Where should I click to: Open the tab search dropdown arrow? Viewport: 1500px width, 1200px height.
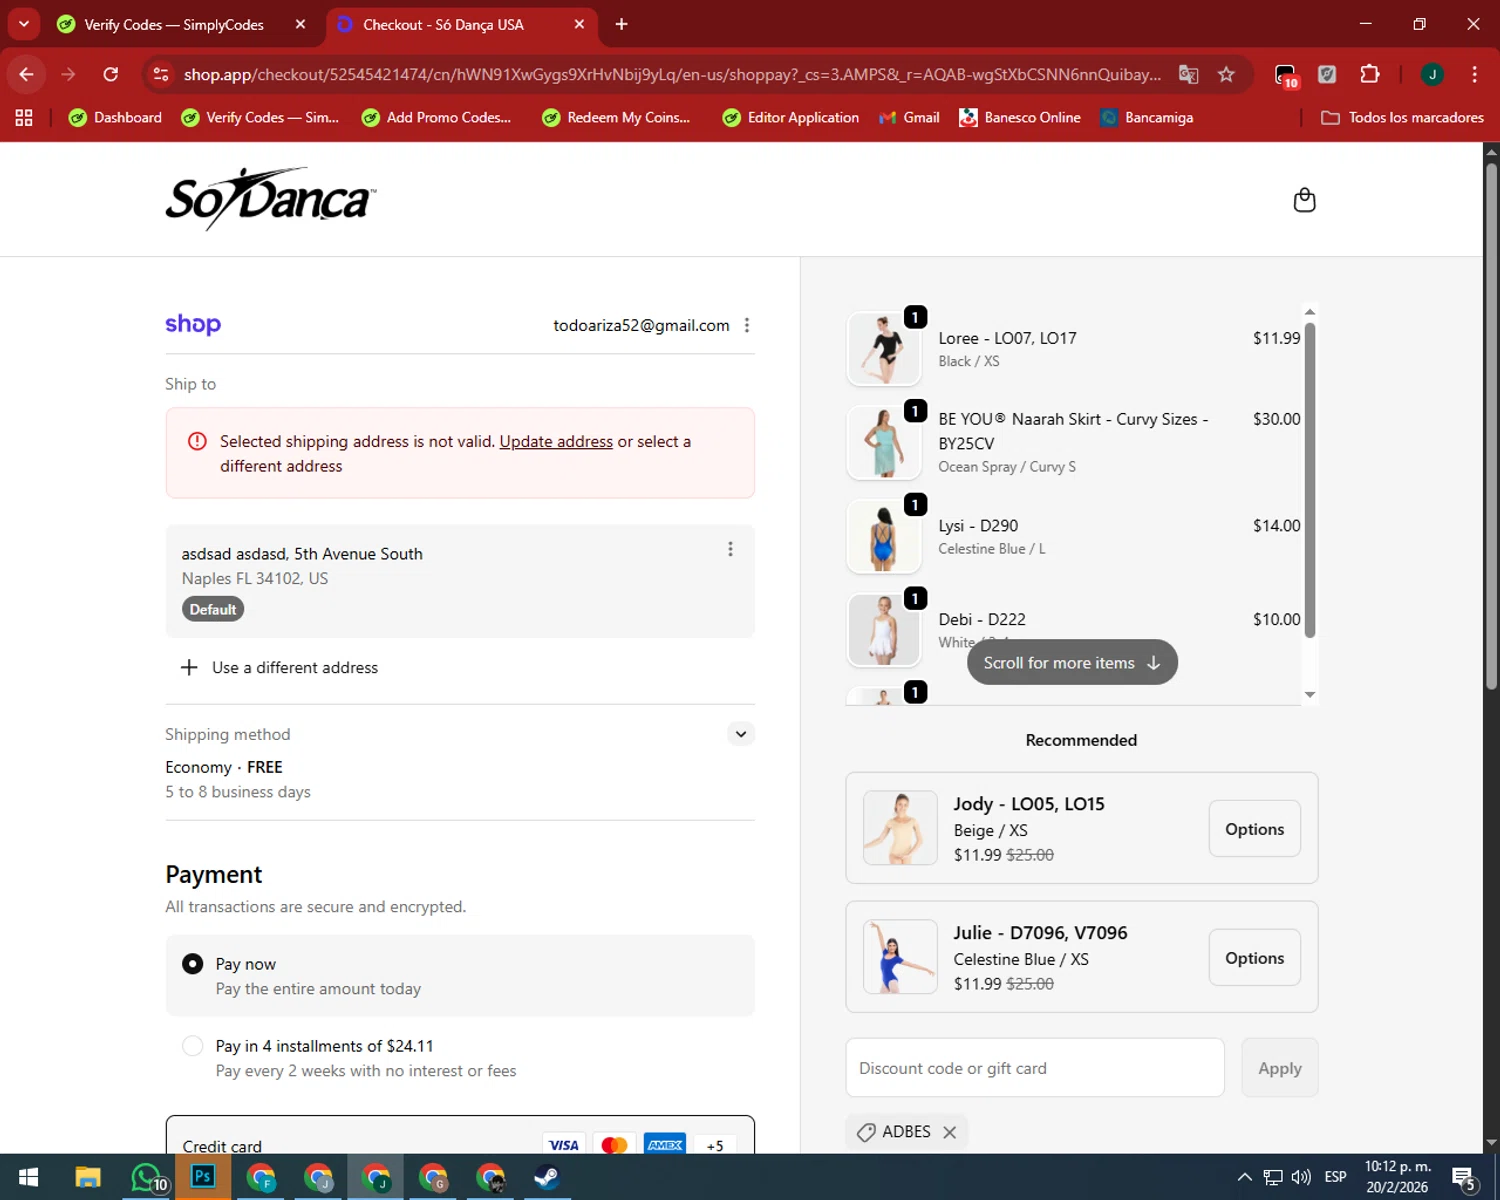[x=24, y=24]
